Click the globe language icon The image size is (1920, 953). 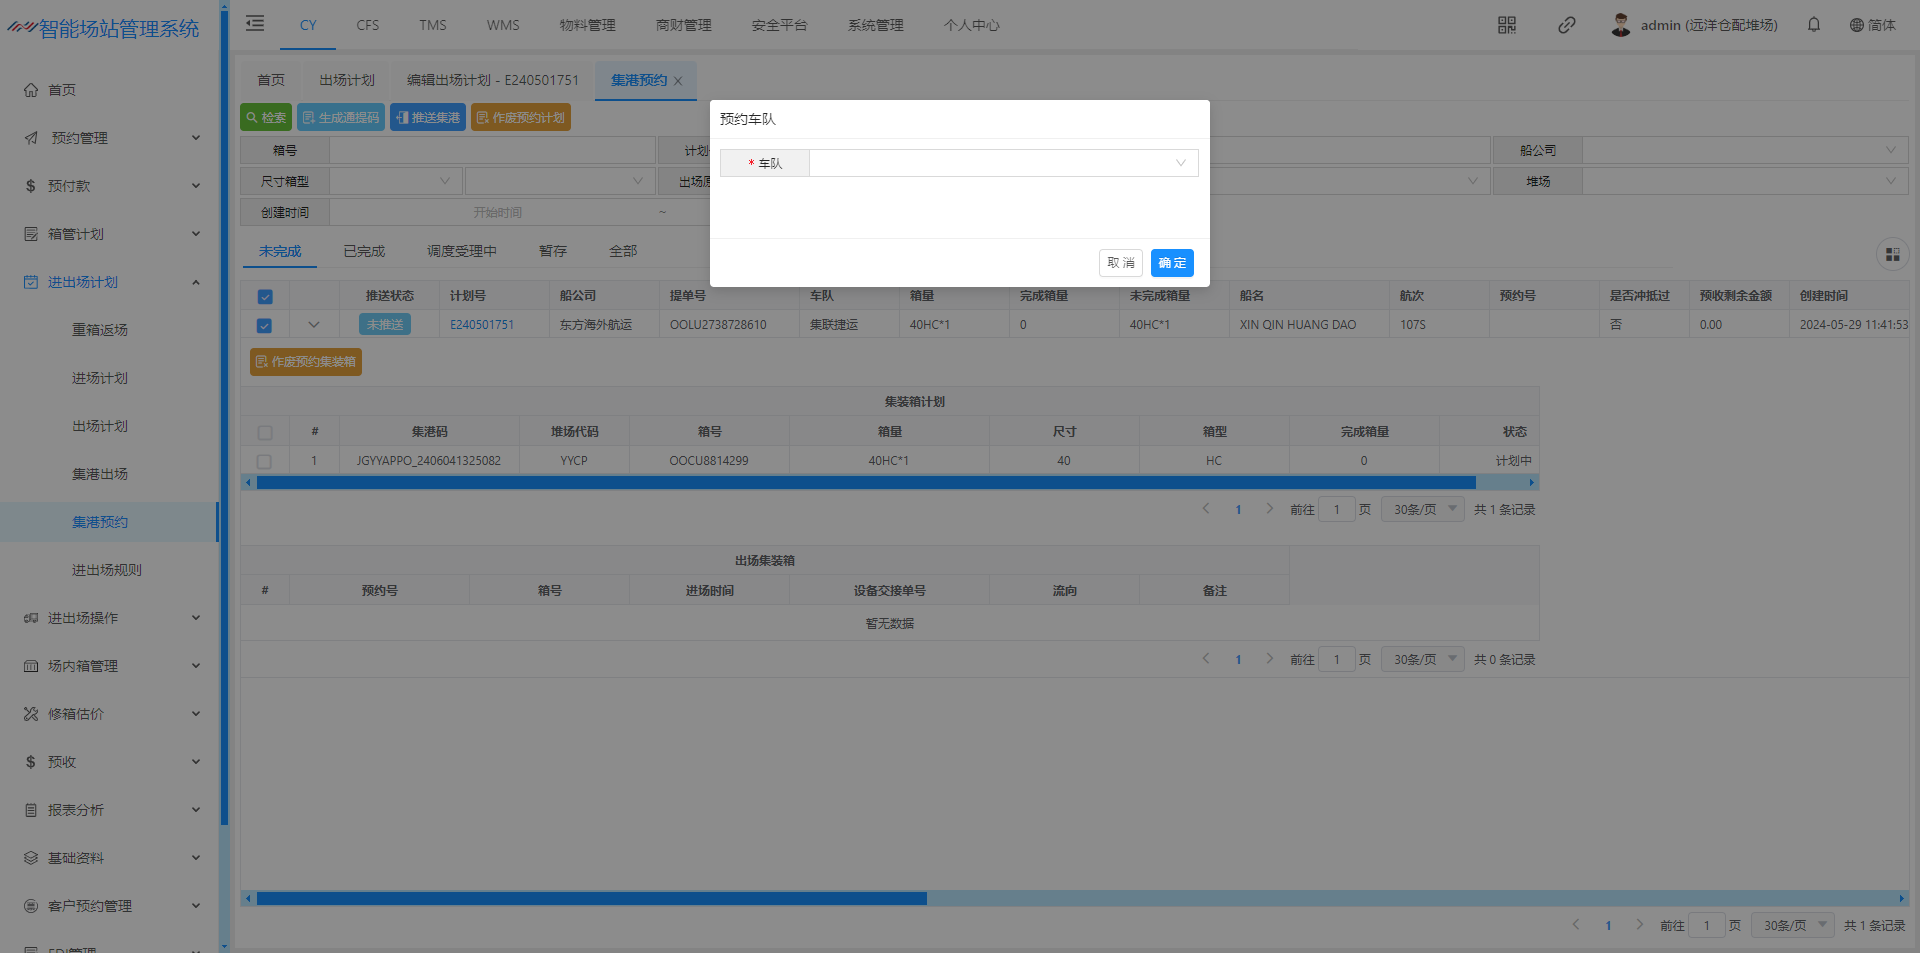[x=1856, y=25]
